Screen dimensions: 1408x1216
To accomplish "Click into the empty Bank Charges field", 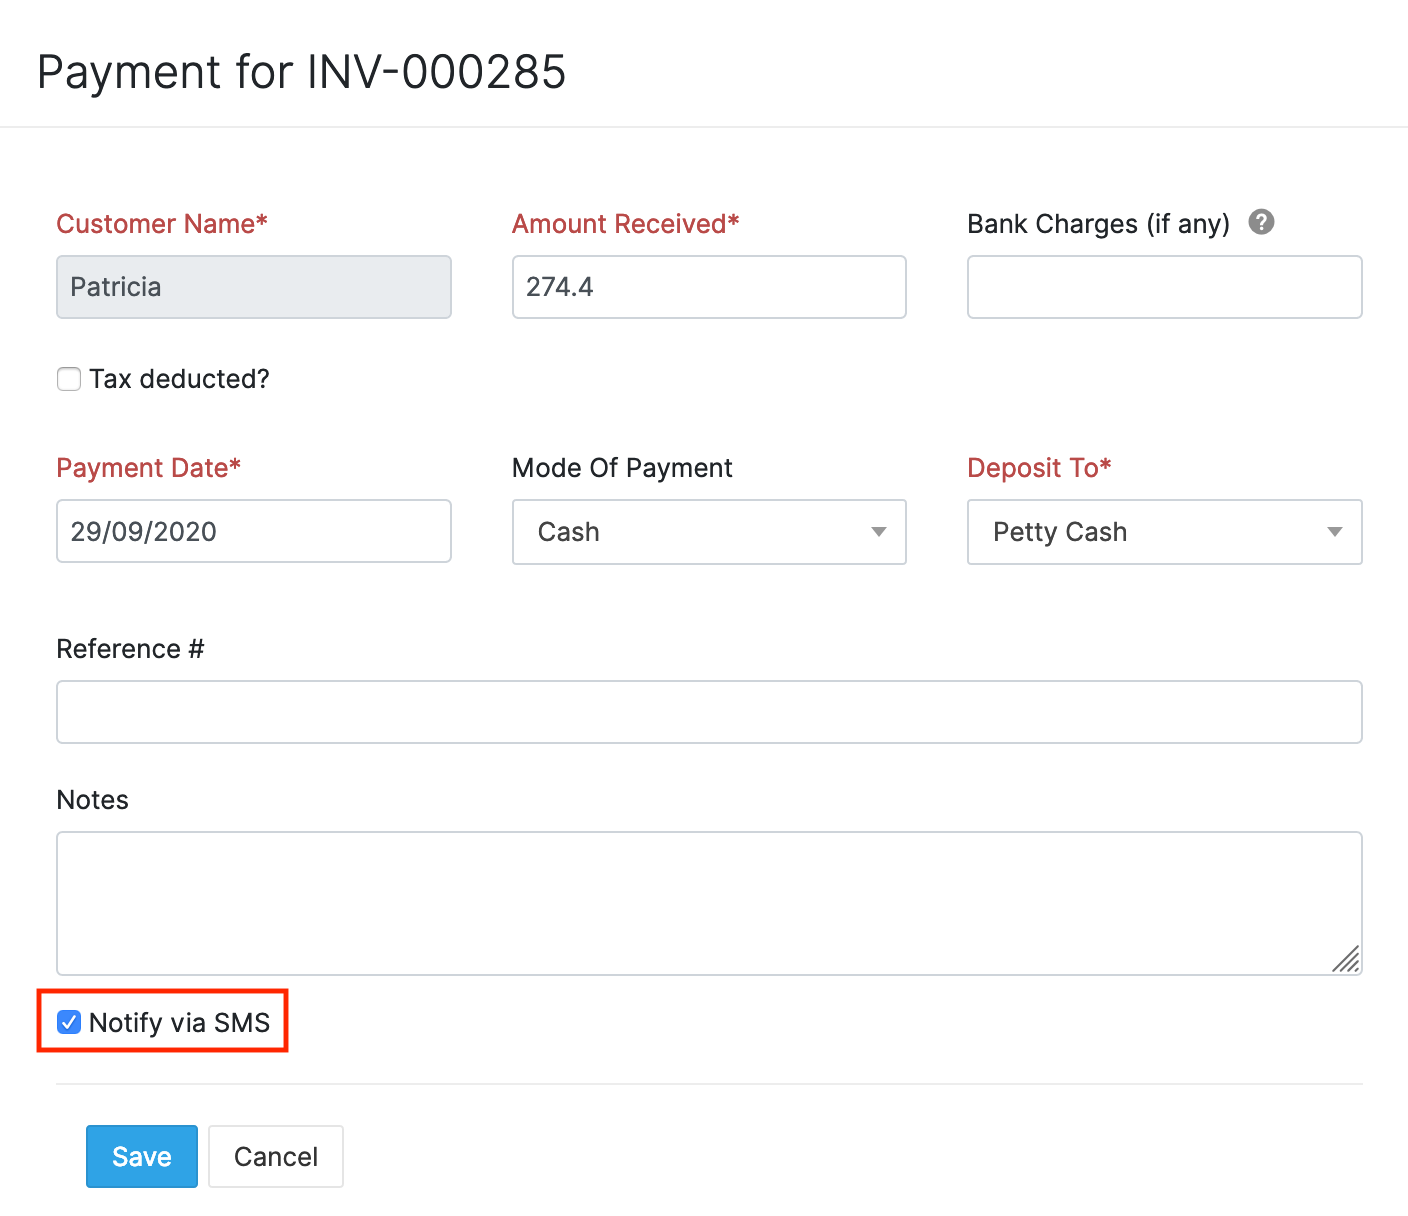I will [1163, 287].
